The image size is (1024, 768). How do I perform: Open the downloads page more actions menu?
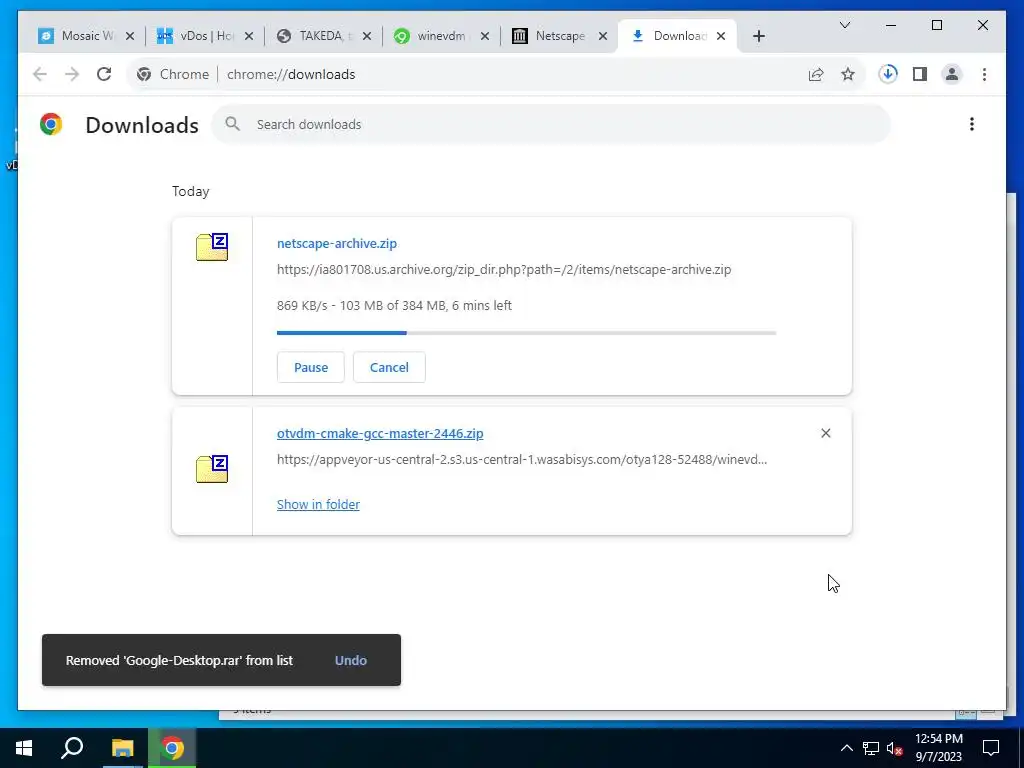[972, 124]
